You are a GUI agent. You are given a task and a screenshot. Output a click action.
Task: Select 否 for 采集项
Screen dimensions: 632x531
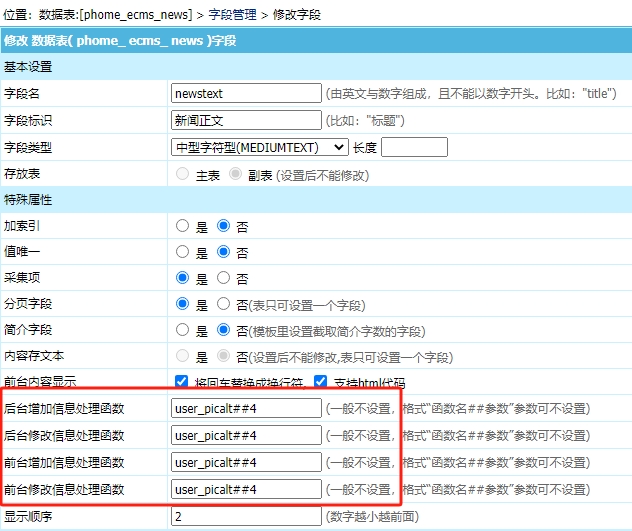(x=224, y=278)
